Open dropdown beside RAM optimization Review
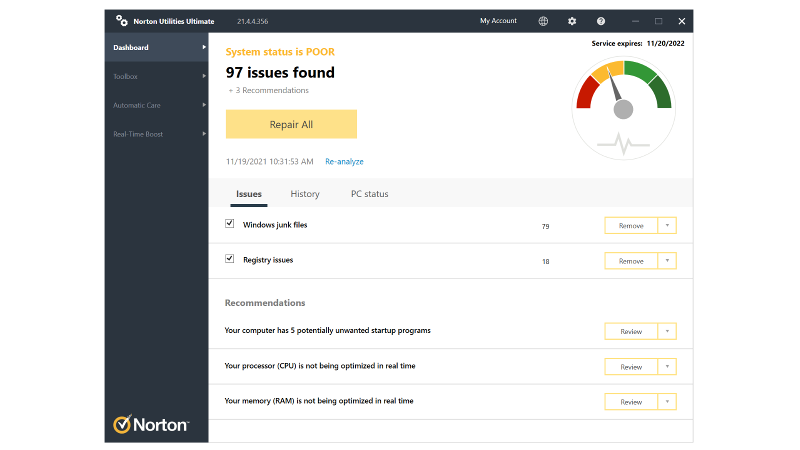This screenshot has height=450, width=800. [x=667, y=402]
